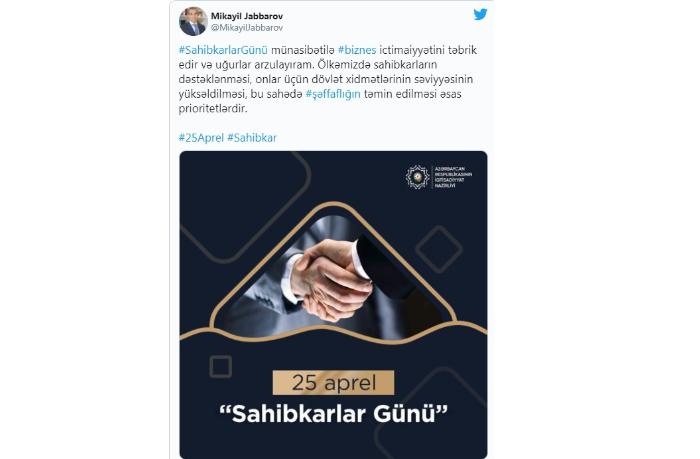Click the tweet body text paragraph
Viewport: 700px width, 459px height.
click(x=328, y=79)
